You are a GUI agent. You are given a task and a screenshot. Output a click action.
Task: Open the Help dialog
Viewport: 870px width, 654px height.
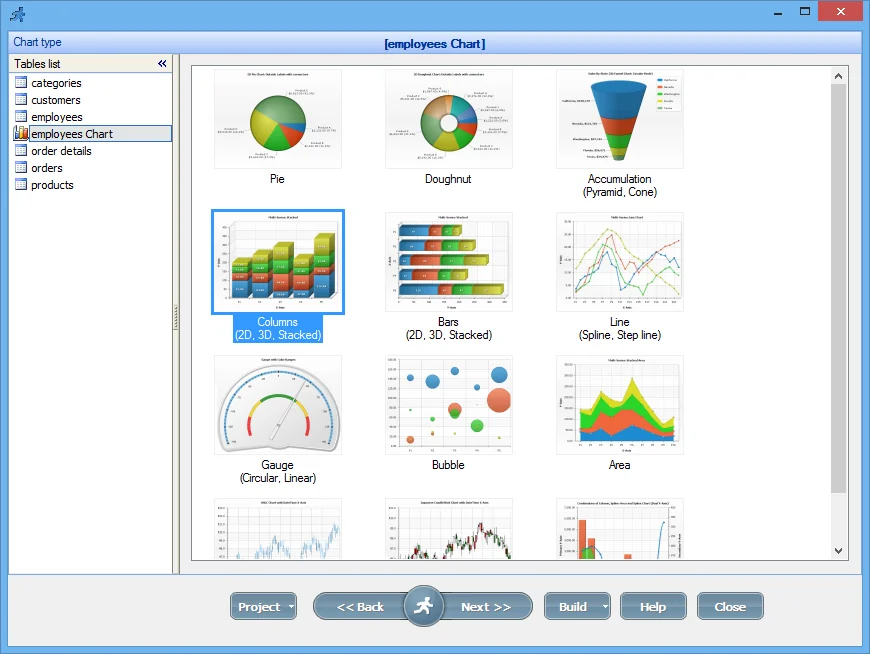coord(652,606)
